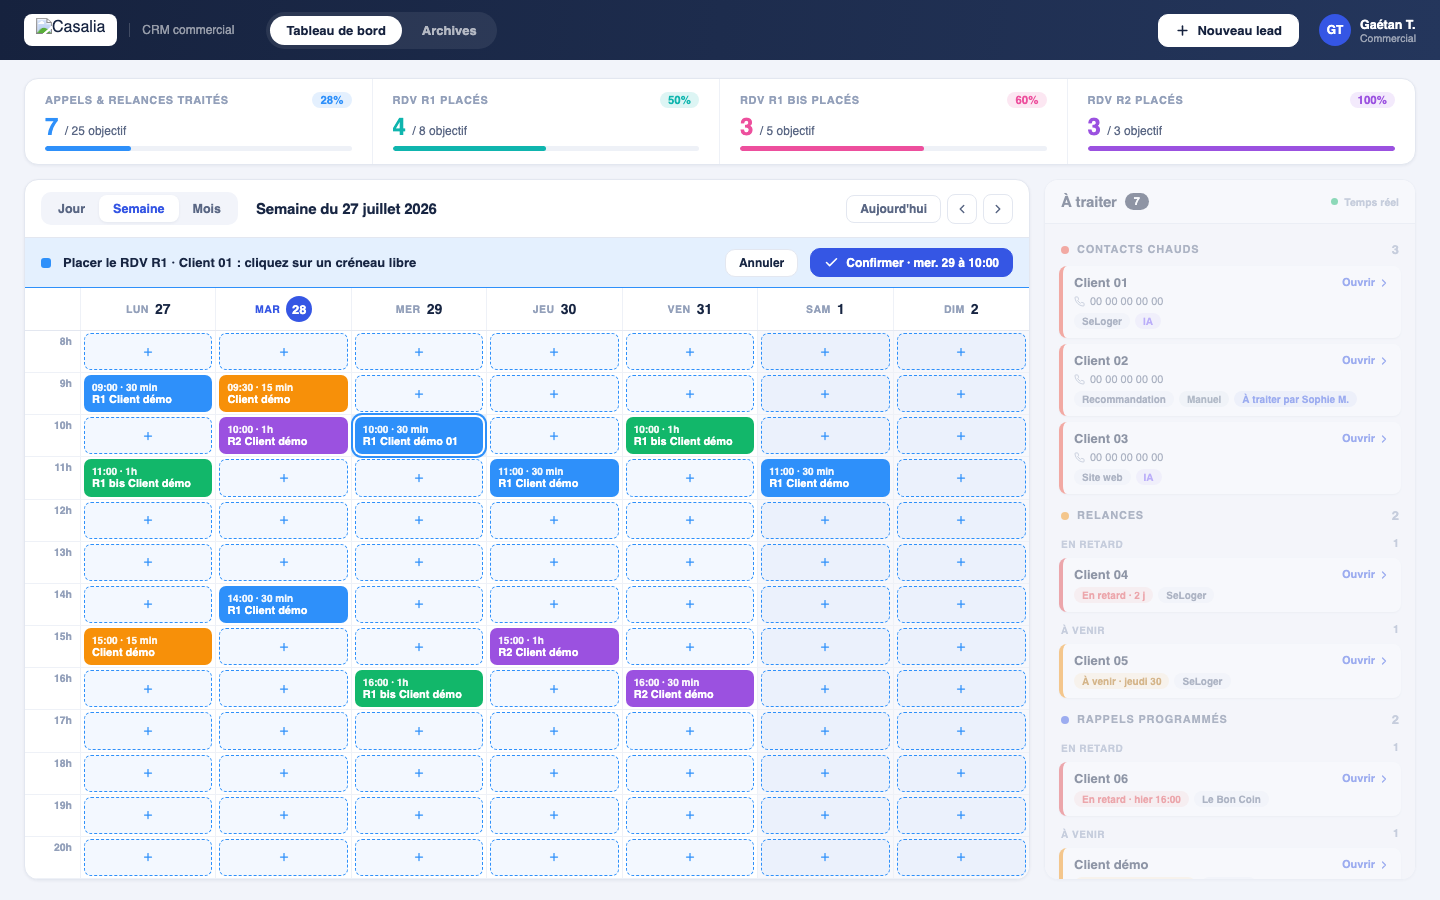Click the plus in Wednesday's 9h slot
The height and width of the screenshot is (900, 1440).
(419, 394)
